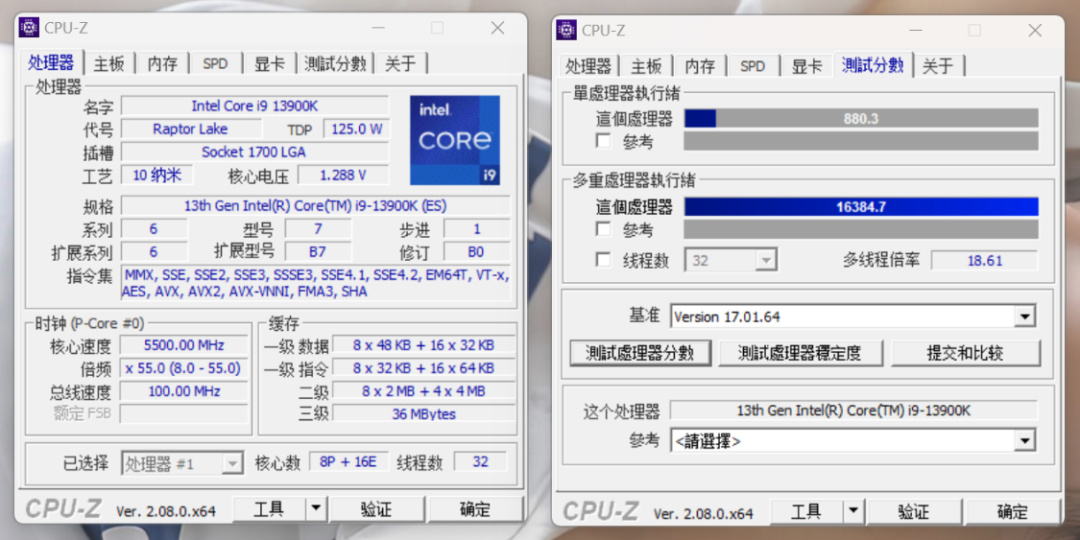This screenshot has height=540, width=1080.
Task: Click the 測試處理器分數 button
Action: point(640,353)
